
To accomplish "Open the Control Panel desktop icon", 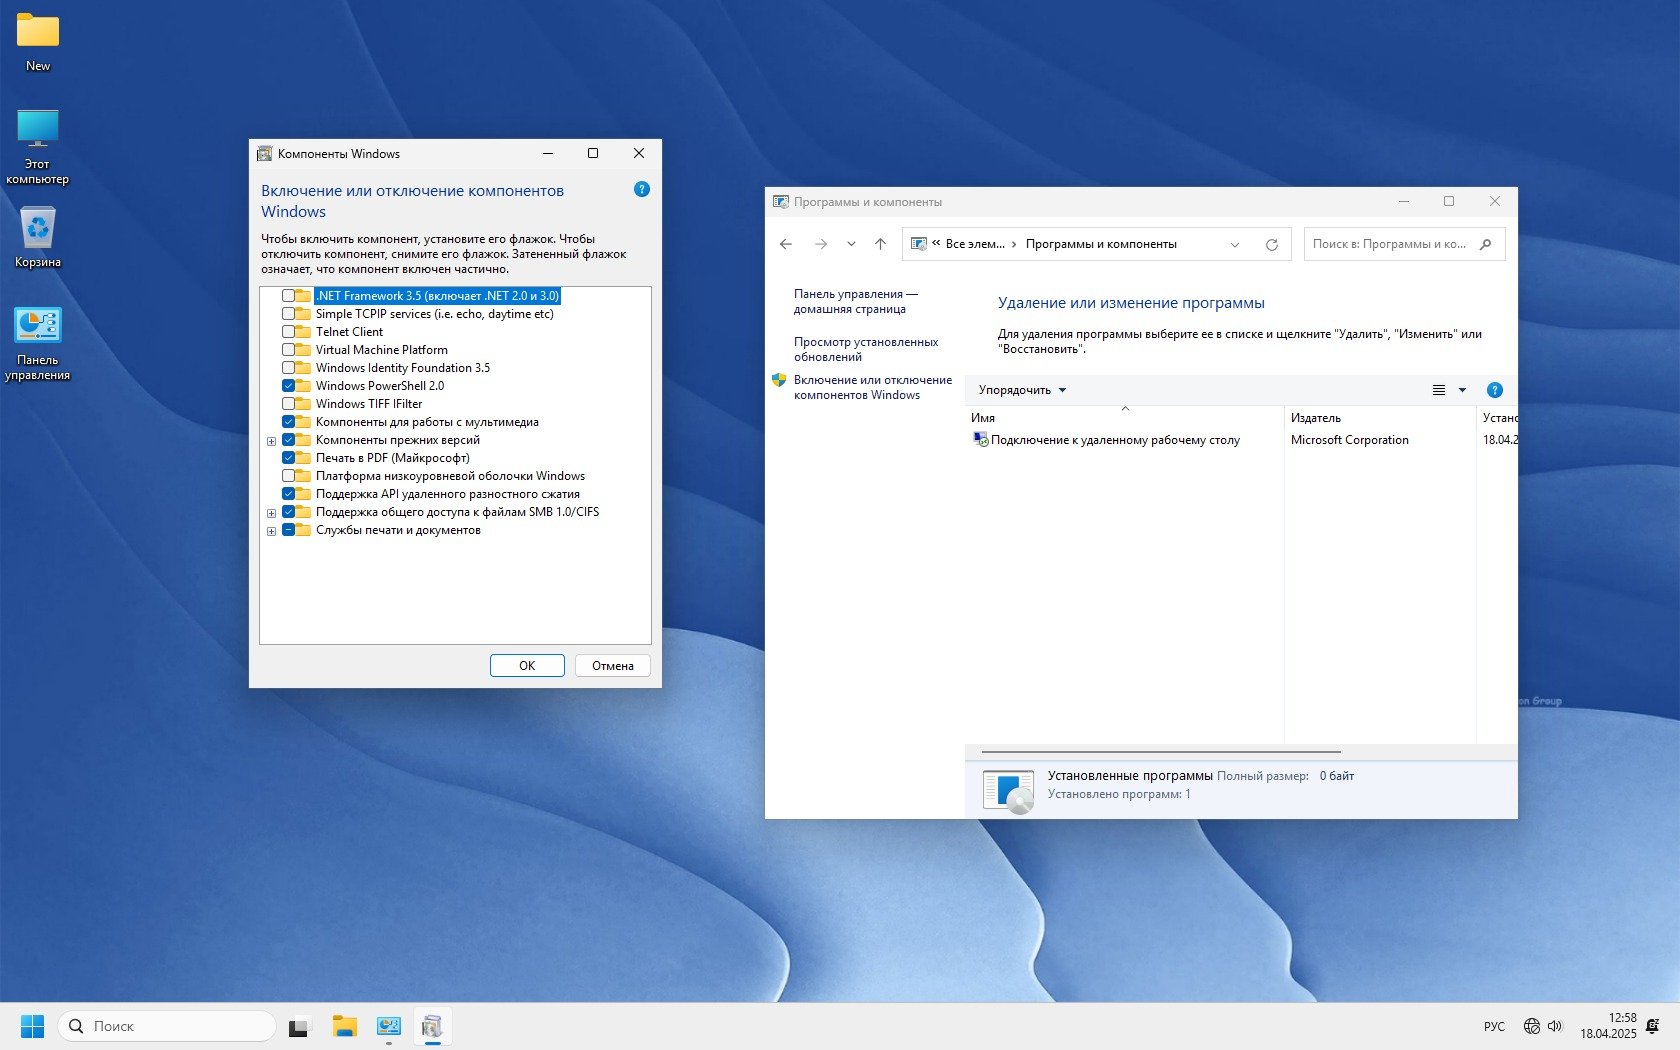I will 38,342.
